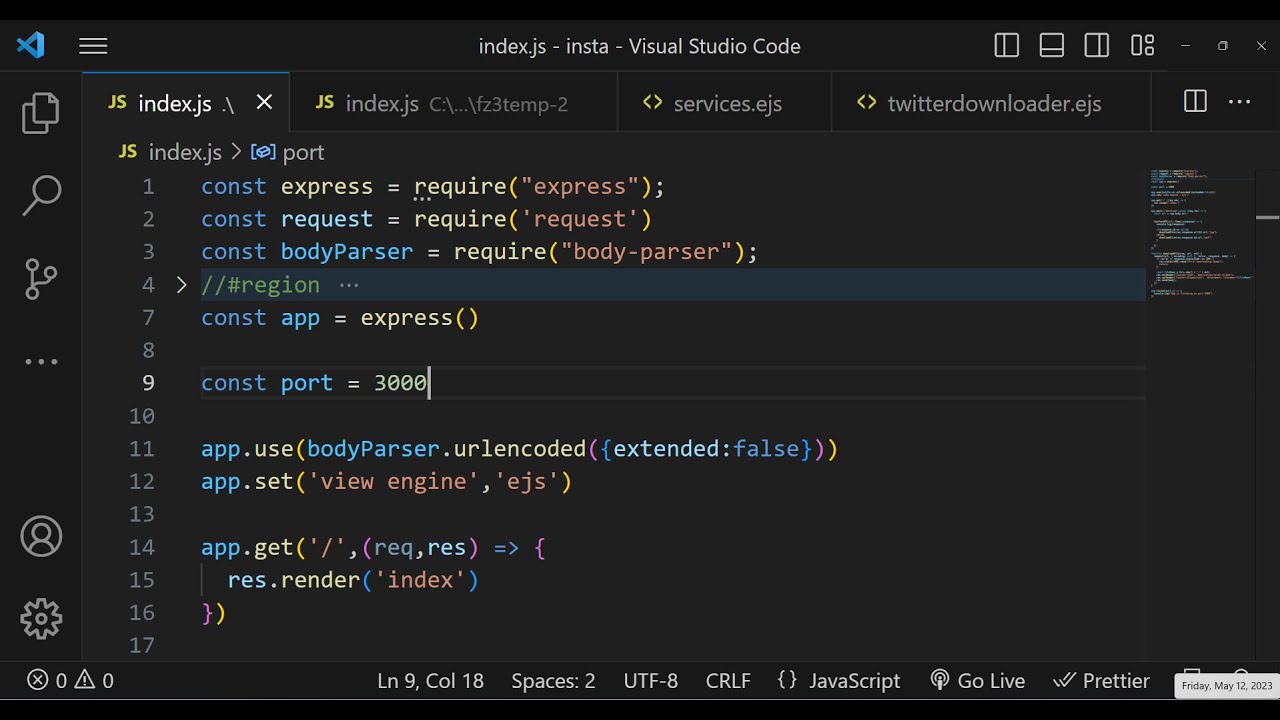Click the Customize Layout icon

point(1142,46)
